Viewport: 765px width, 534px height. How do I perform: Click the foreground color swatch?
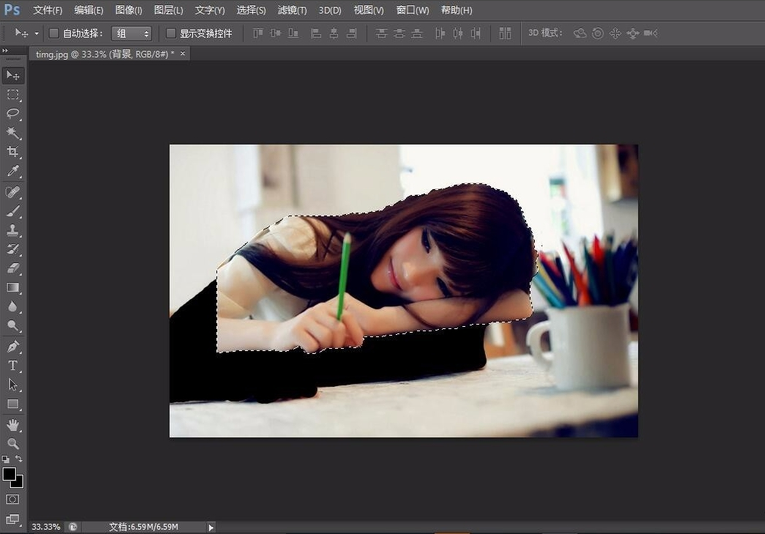9,473
